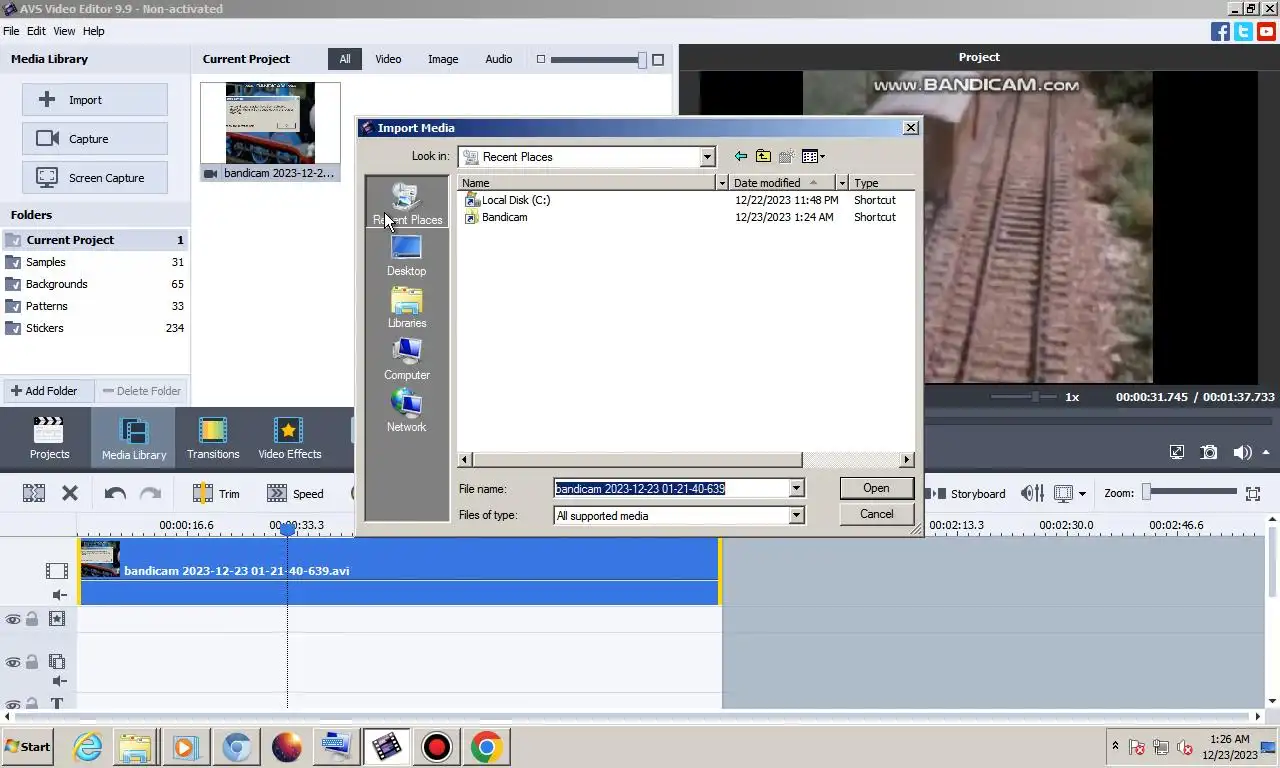
Task: Expand hidden system tray icons
Action: [1115, 747]
